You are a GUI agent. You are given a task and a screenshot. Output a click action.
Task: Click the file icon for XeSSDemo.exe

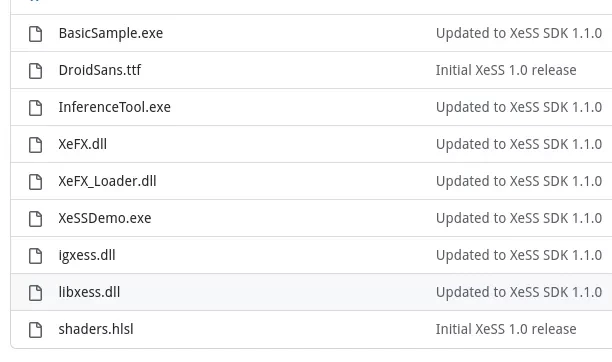tap(36, 219)
